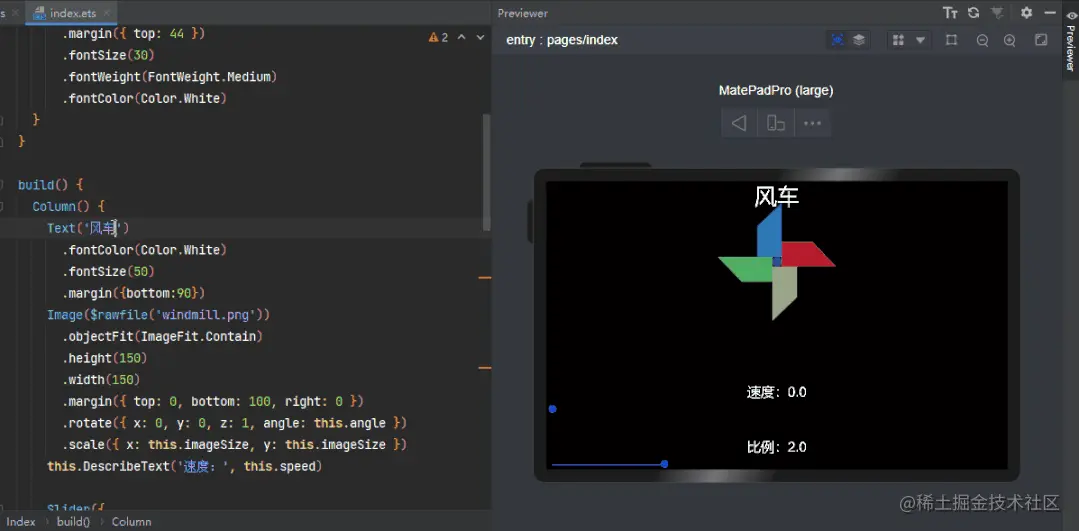Image resolution: width=1079 pixels, height=531 pixels.
Task: Open Previewer settings gear
Action: point(1026,13)
